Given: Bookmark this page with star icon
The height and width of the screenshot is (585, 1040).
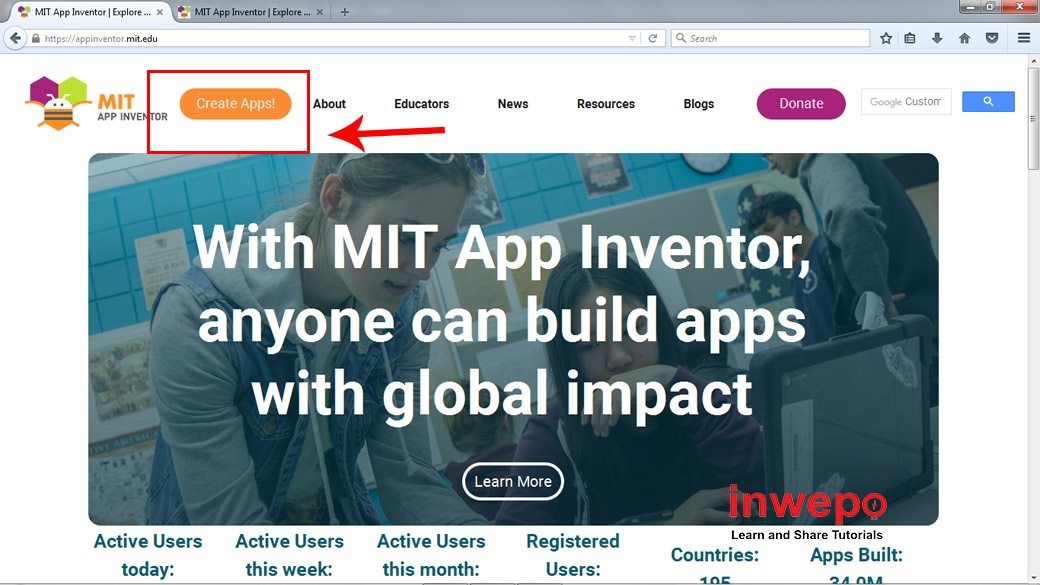Looking at the screenshot, I should (x=885, y=38).
